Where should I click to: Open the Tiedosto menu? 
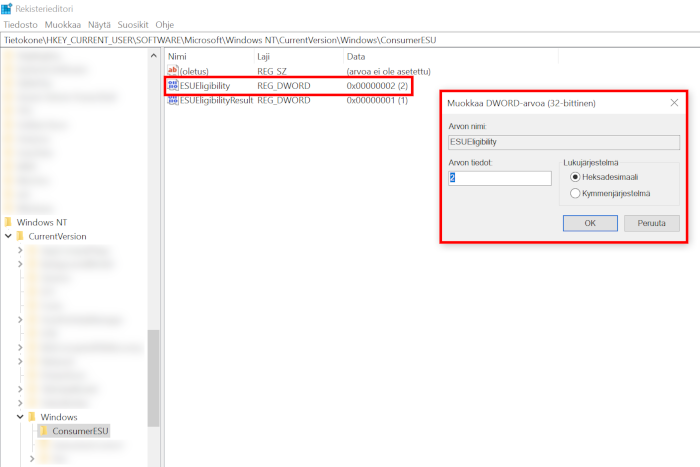pyautogui.click(x=21, y=25)
